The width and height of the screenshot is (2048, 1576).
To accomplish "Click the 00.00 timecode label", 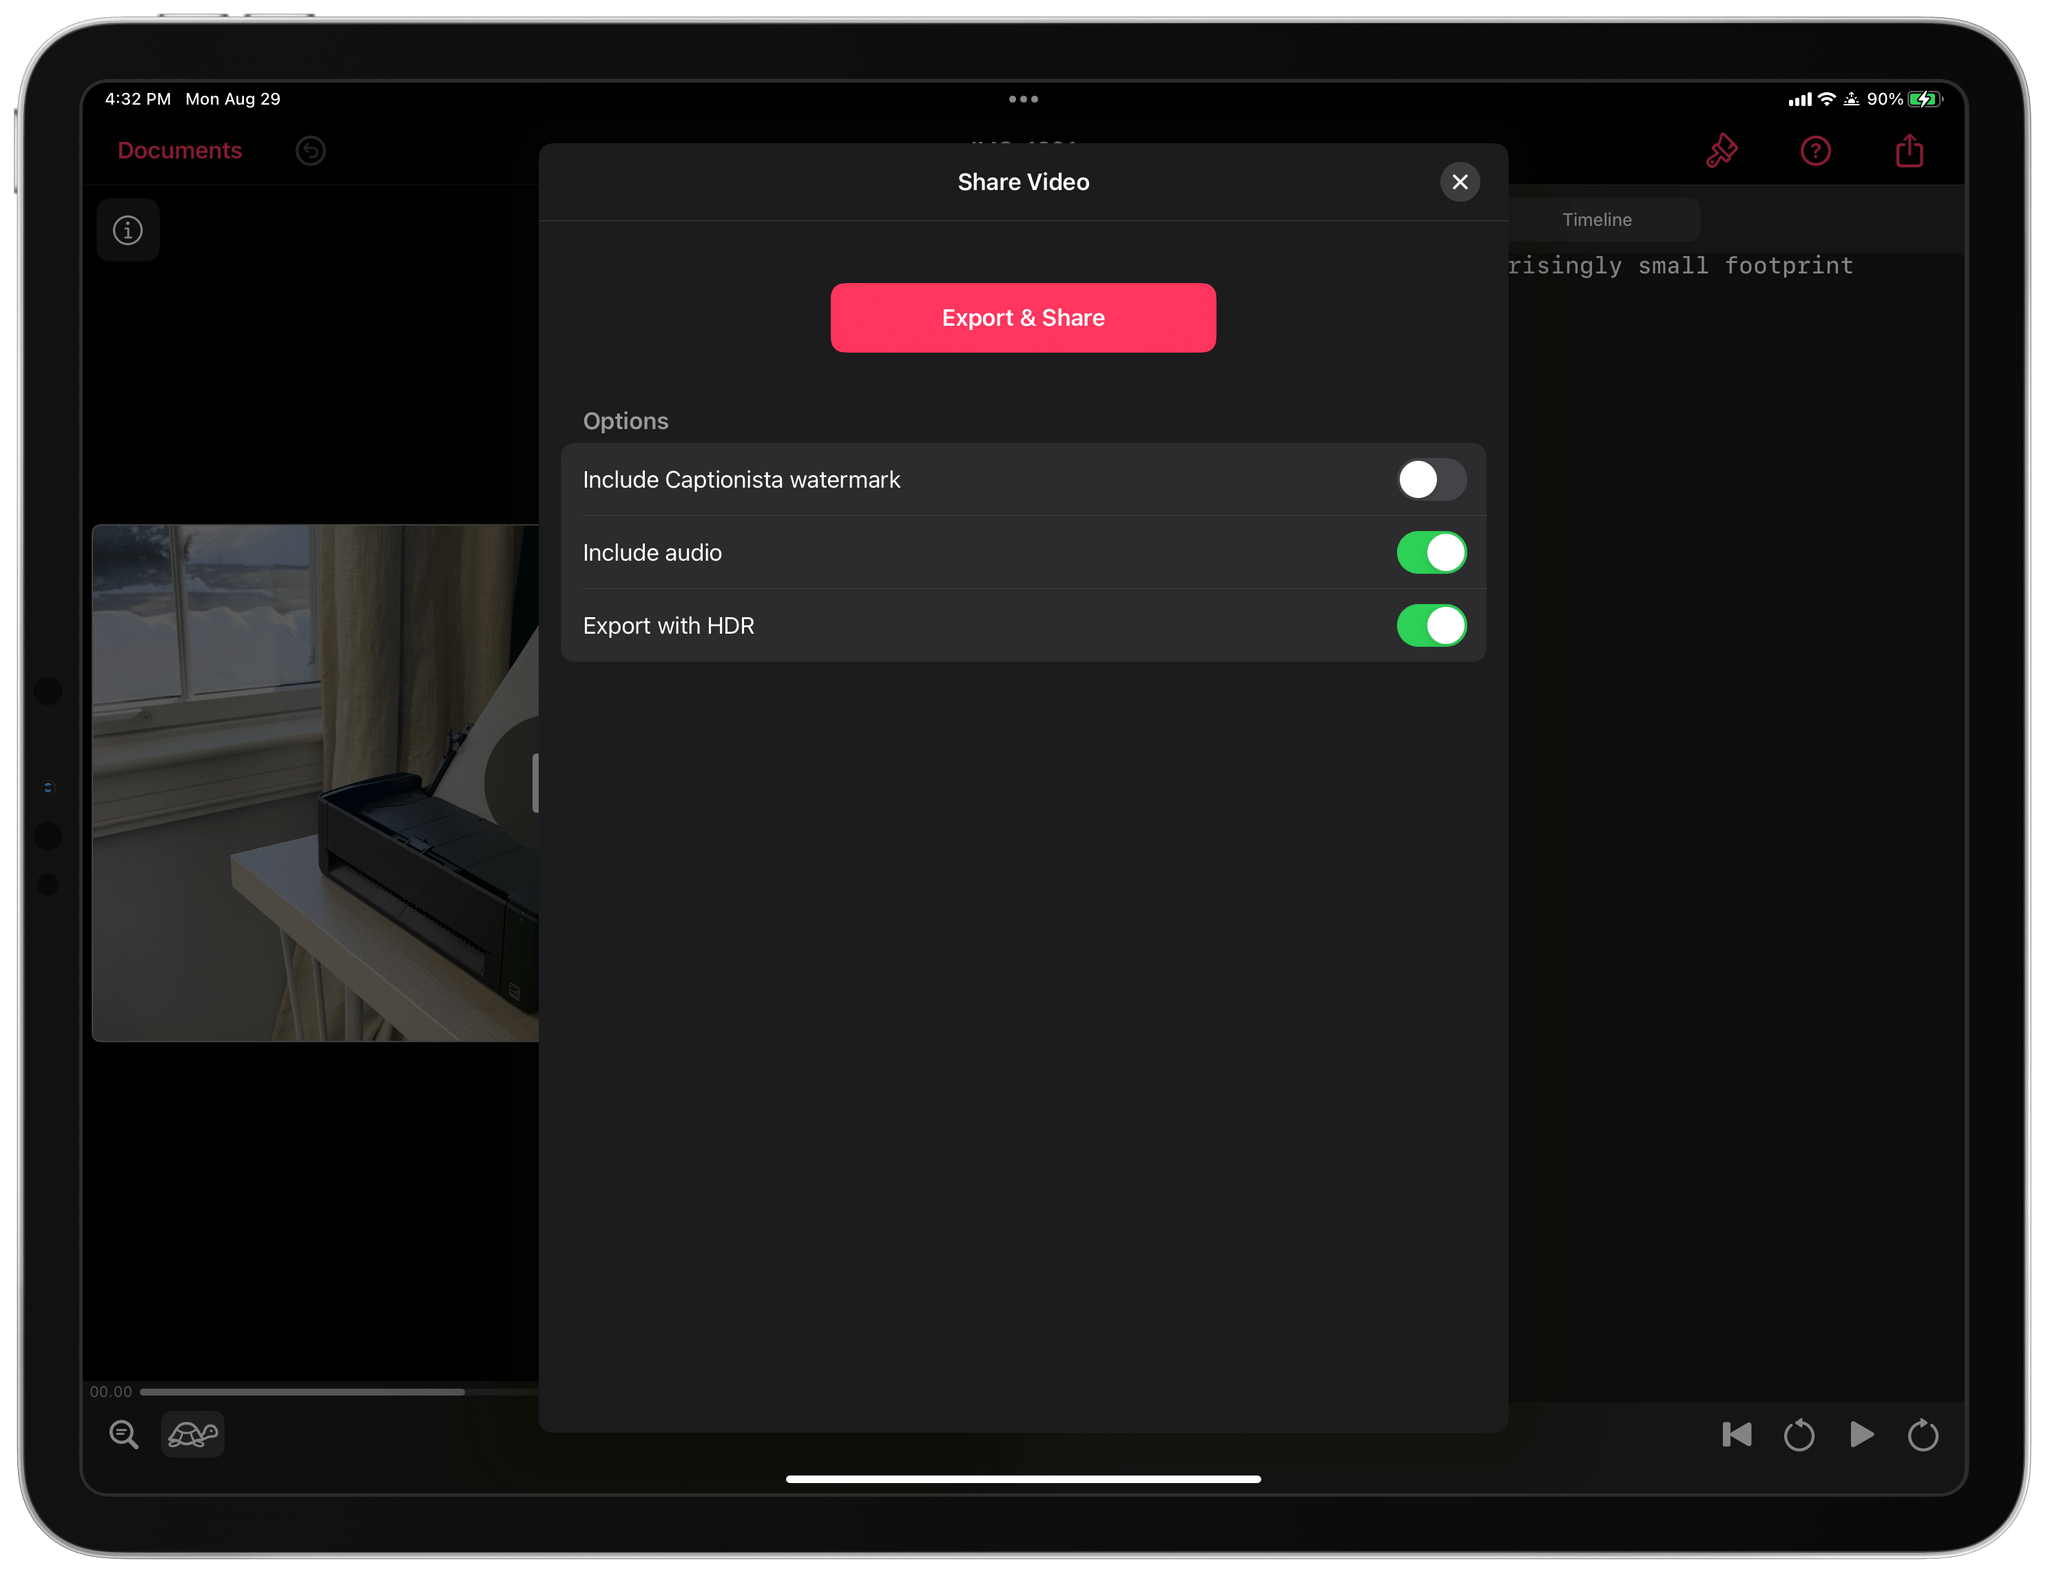I will (111, 1392).
